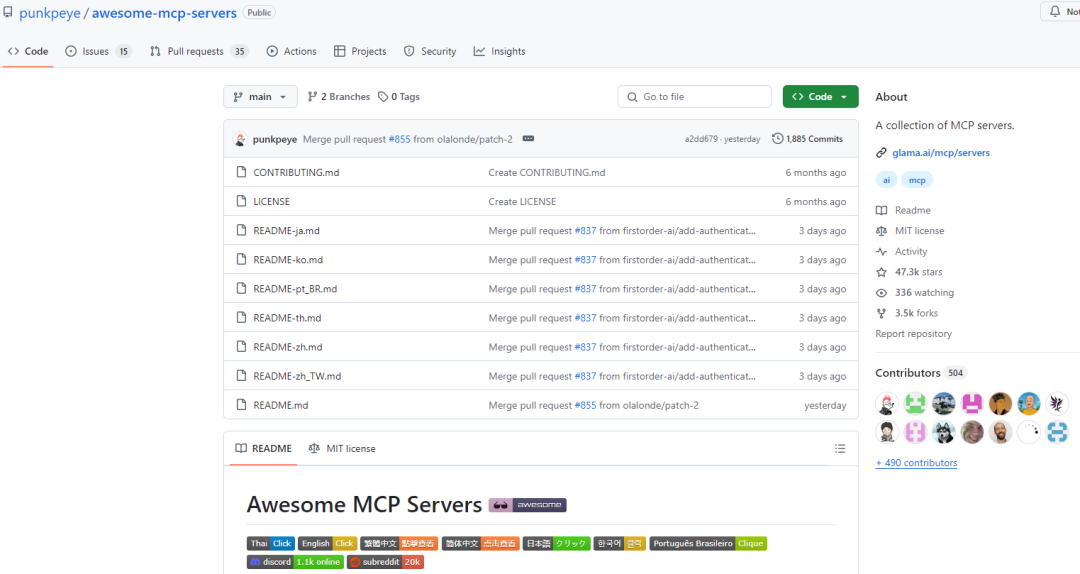Viewport: 1080px width, 574px height.
Task: Expand commit message ellipsis icon
Action: pyautogui.click(x=528, y=139)
